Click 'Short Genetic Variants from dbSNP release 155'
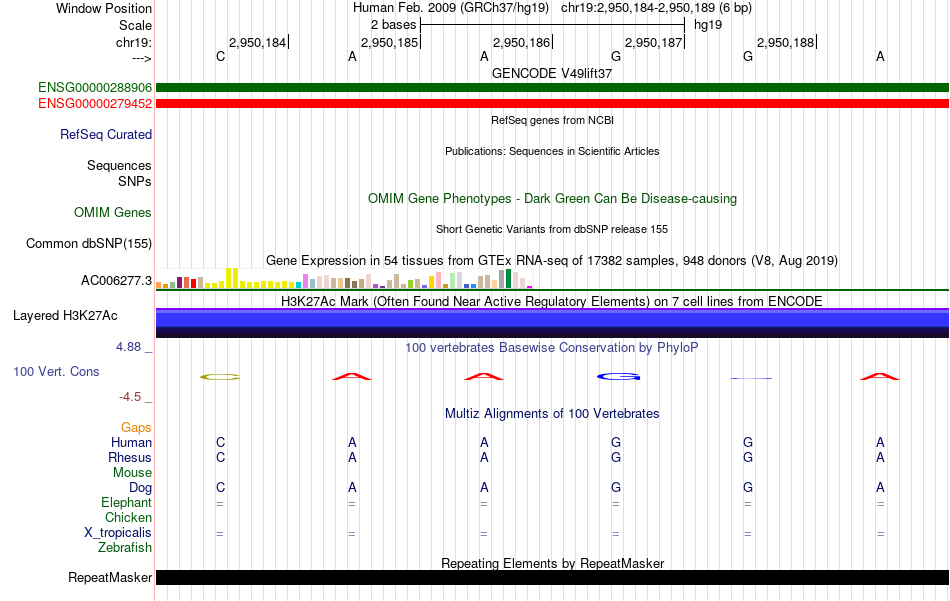Viewport: 950px width, 601px height. tap(552, 229)
